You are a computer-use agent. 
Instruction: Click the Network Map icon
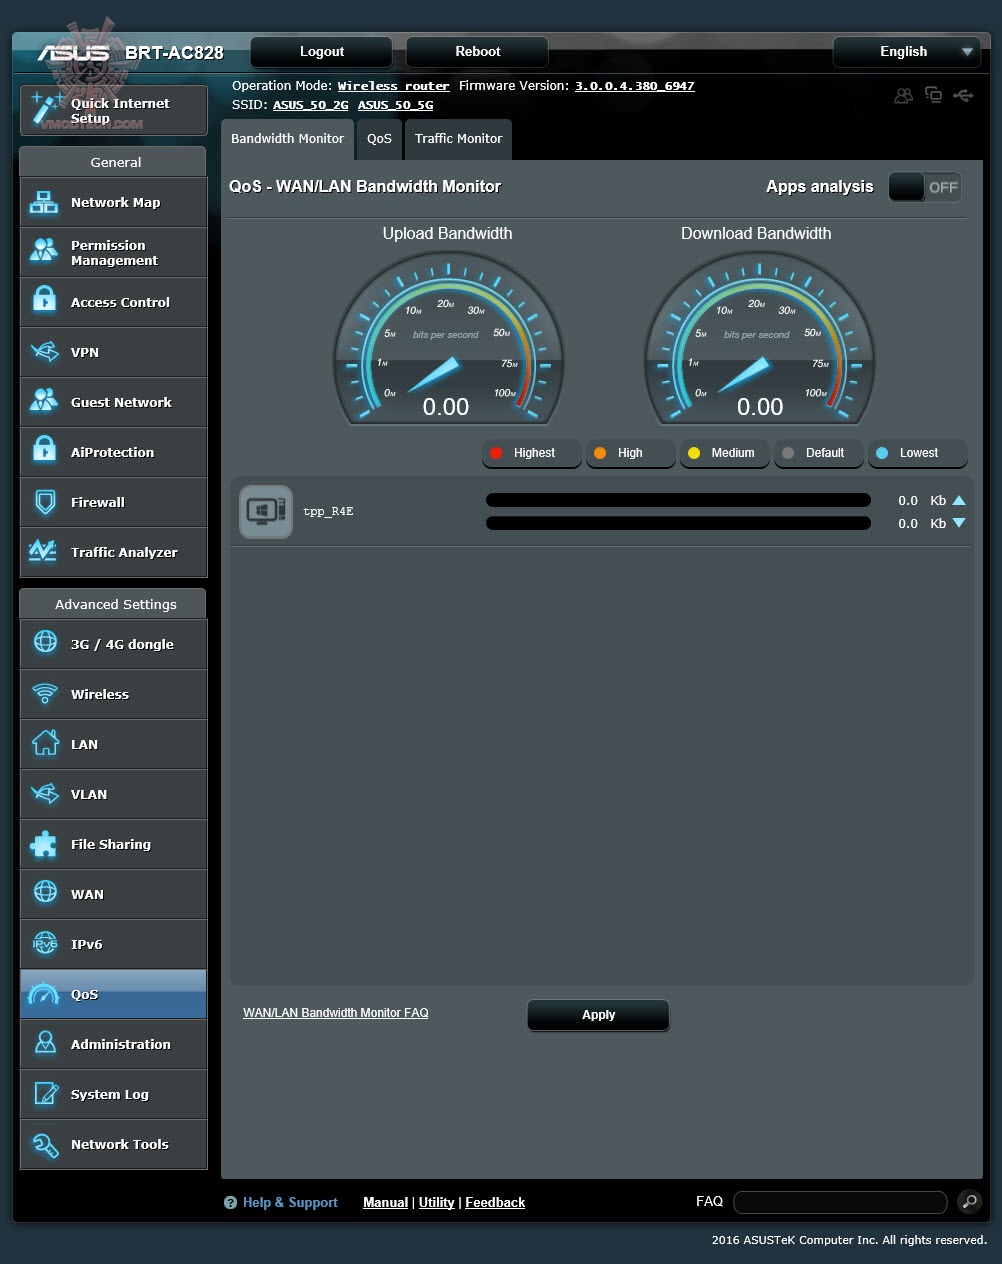44,202
